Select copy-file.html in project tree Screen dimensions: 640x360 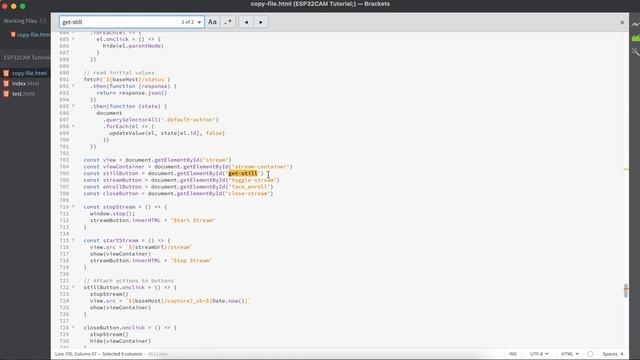pos(29,73)
